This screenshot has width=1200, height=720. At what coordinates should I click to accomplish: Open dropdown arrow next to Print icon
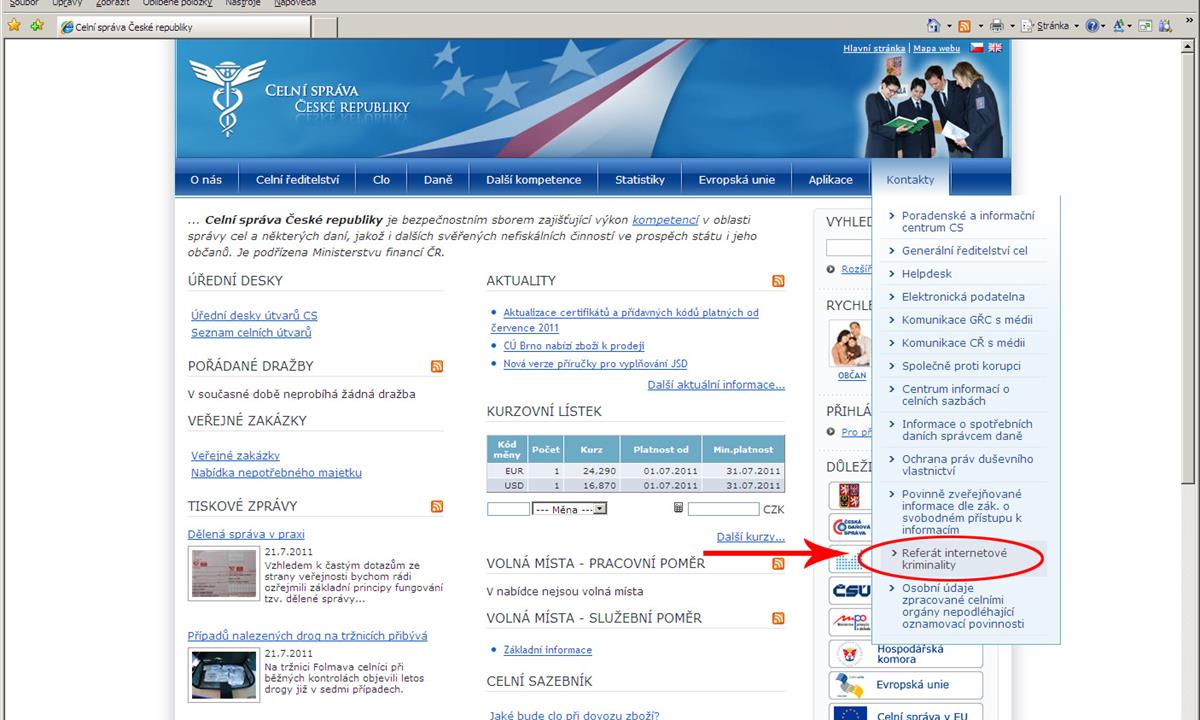coord(1010,27)
